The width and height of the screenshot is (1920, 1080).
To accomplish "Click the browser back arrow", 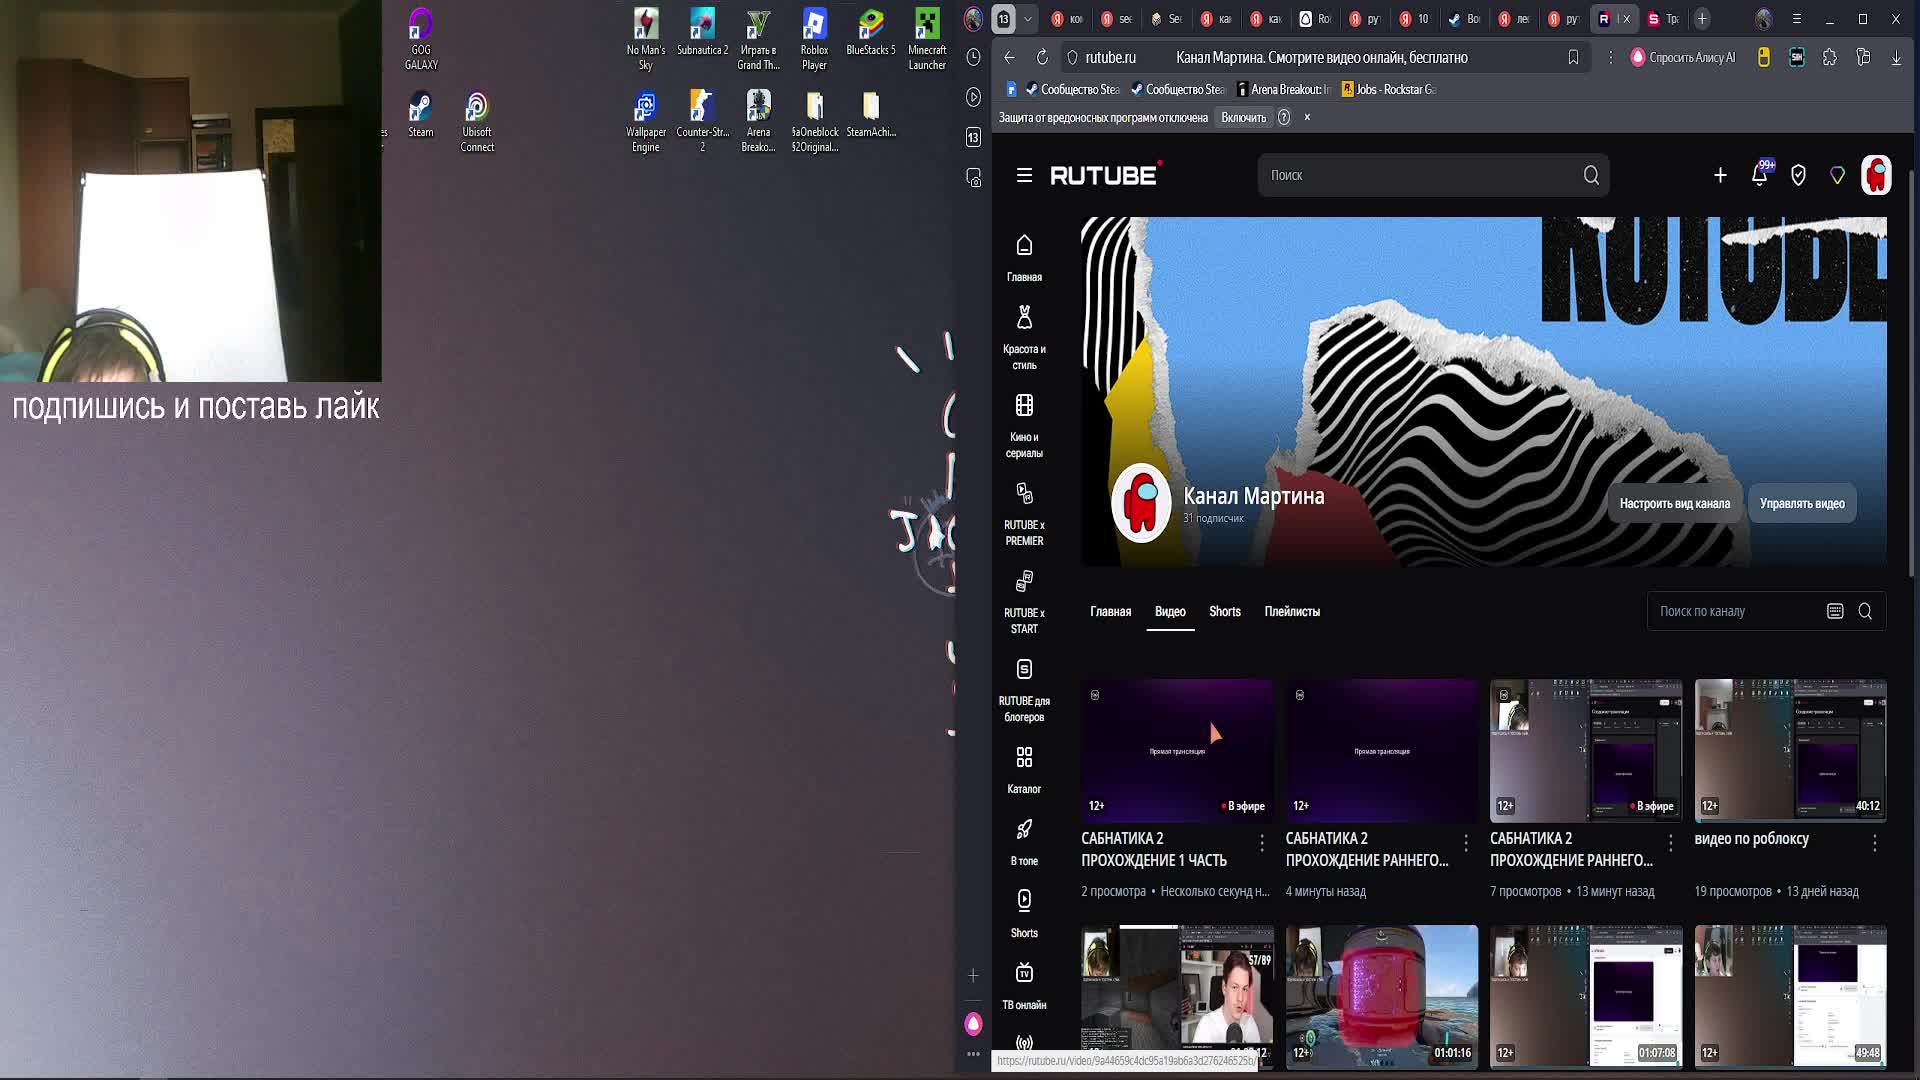I will pyautogui.click(x=1009, y=57).
